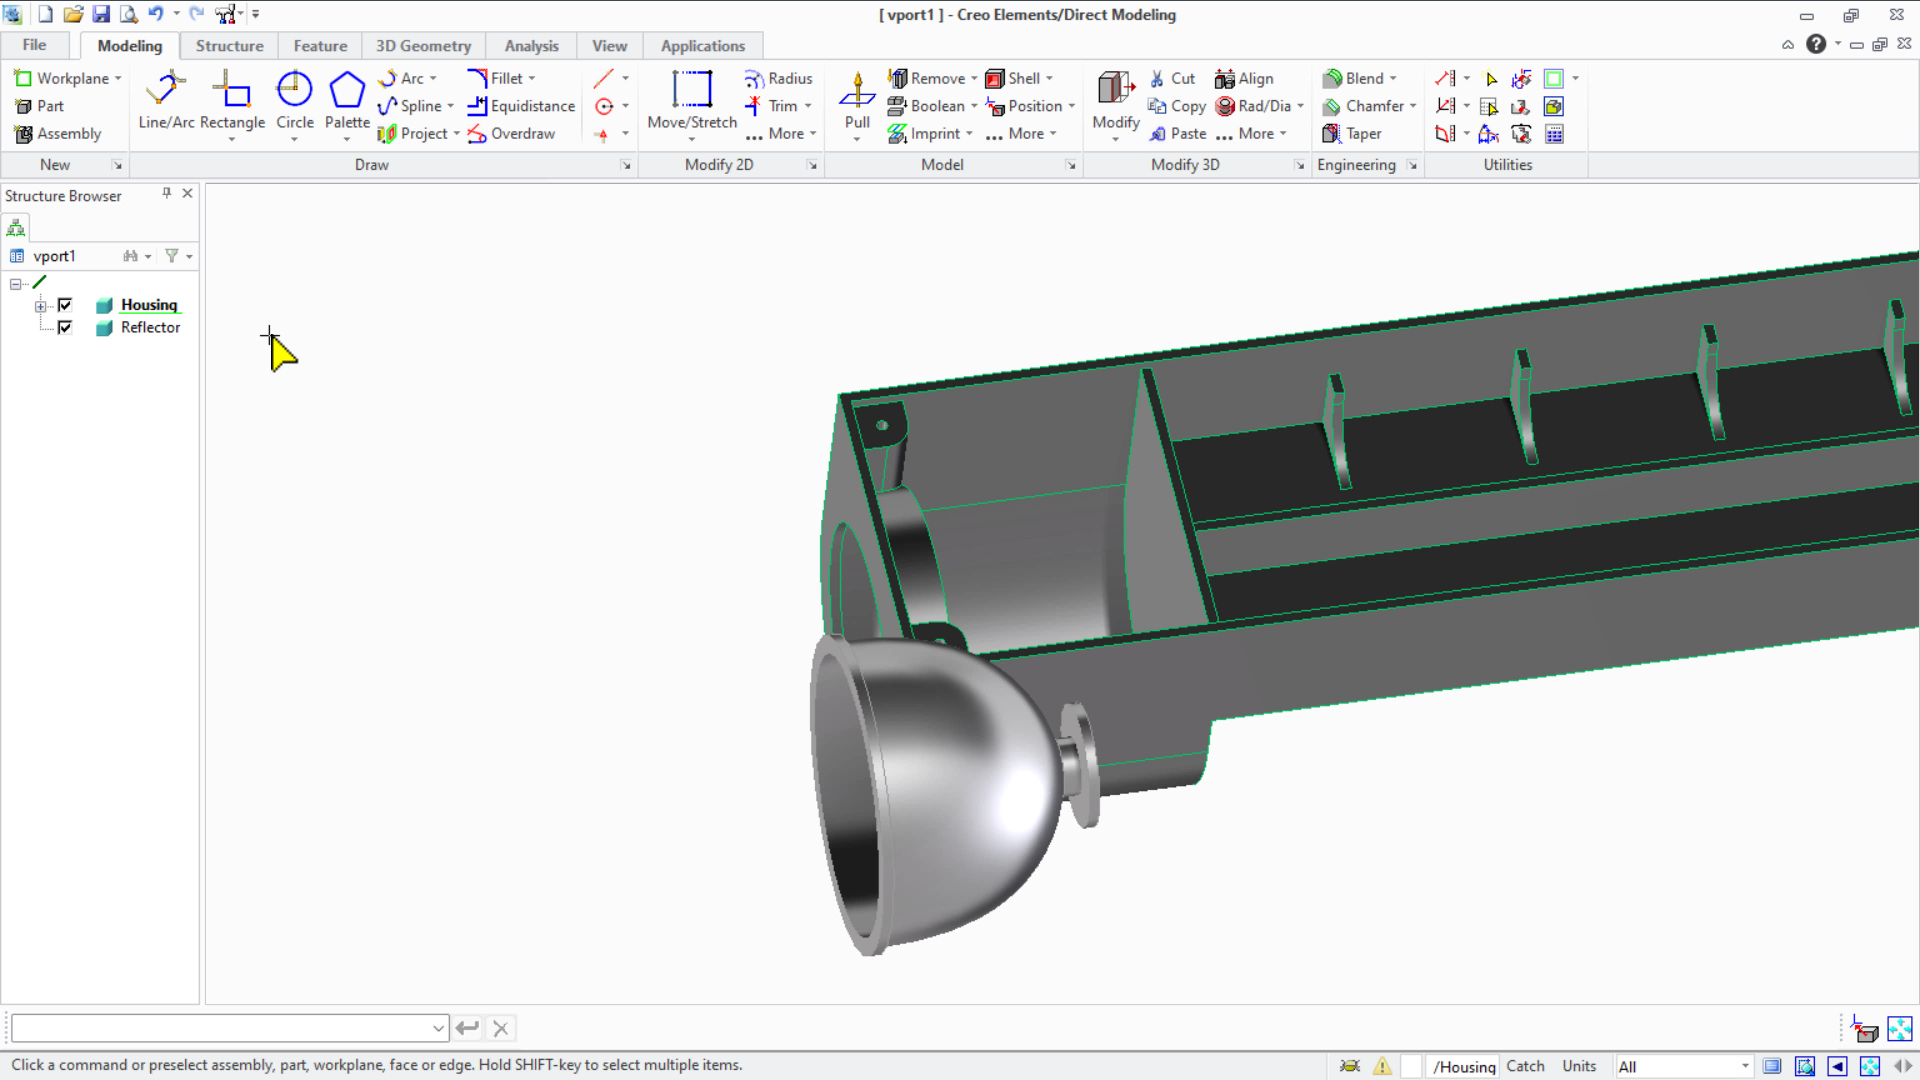1920x1080 pixels.
Task: Create a new Assembly
Action: (58, 134)
